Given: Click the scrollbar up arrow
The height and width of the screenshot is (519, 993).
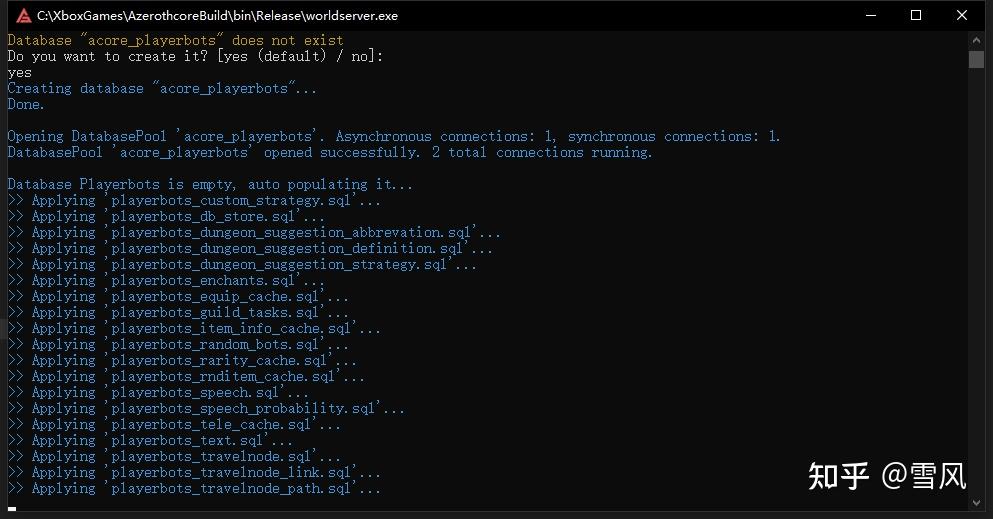Looking at the screenshot, I should [x=977, y=40].
